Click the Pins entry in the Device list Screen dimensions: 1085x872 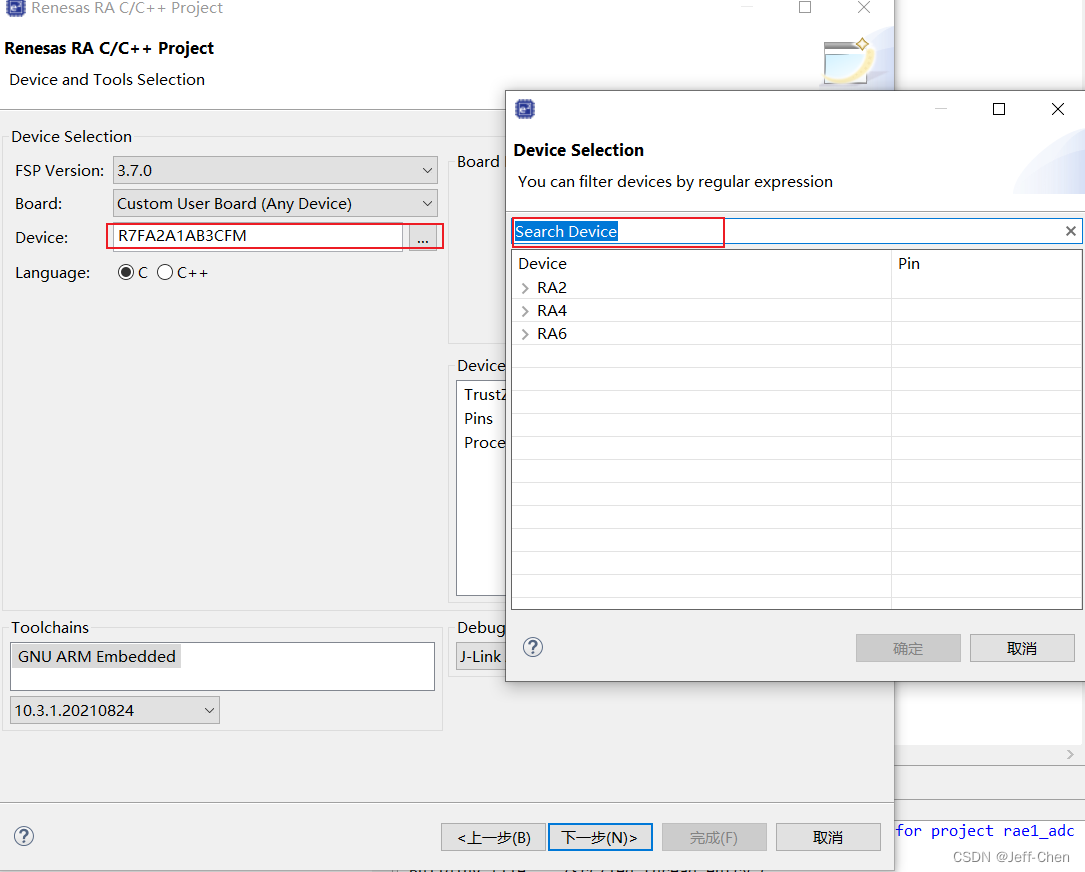click(x=478, y=419)
